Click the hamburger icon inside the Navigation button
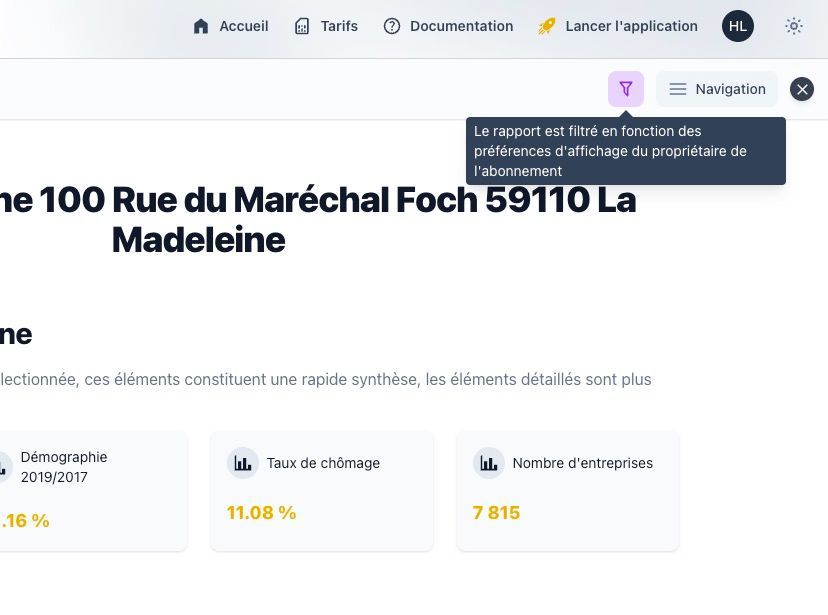828x615 pixels. [678, 89]
